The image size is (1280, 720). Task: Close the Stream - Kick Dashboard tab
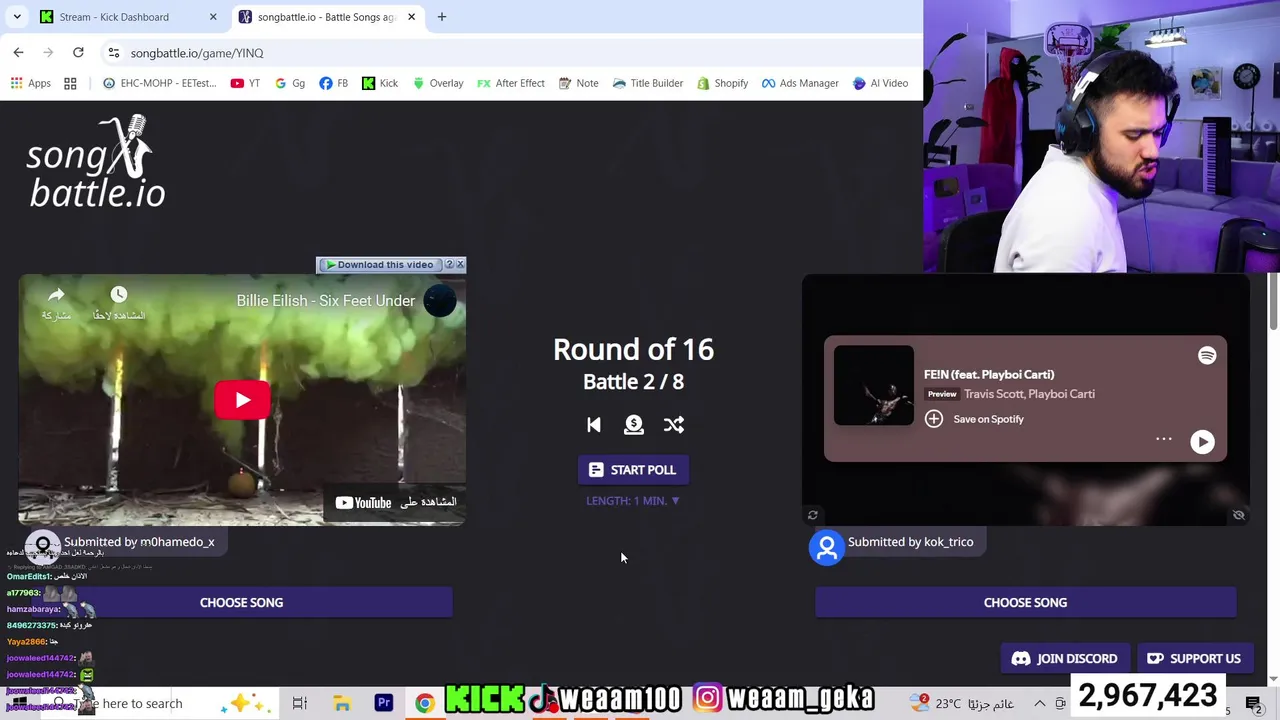pos(213,17)
